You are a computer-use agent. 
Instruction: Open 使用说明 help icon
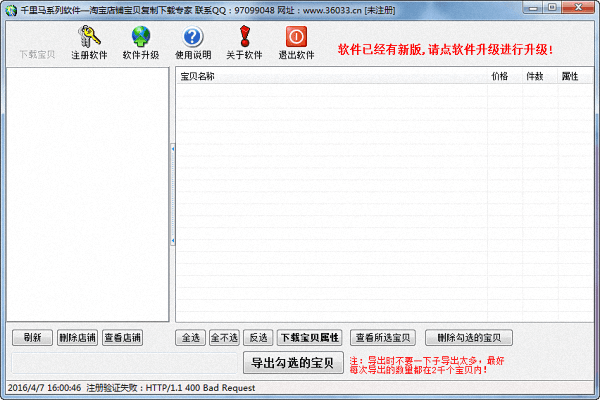pos(193,36)
